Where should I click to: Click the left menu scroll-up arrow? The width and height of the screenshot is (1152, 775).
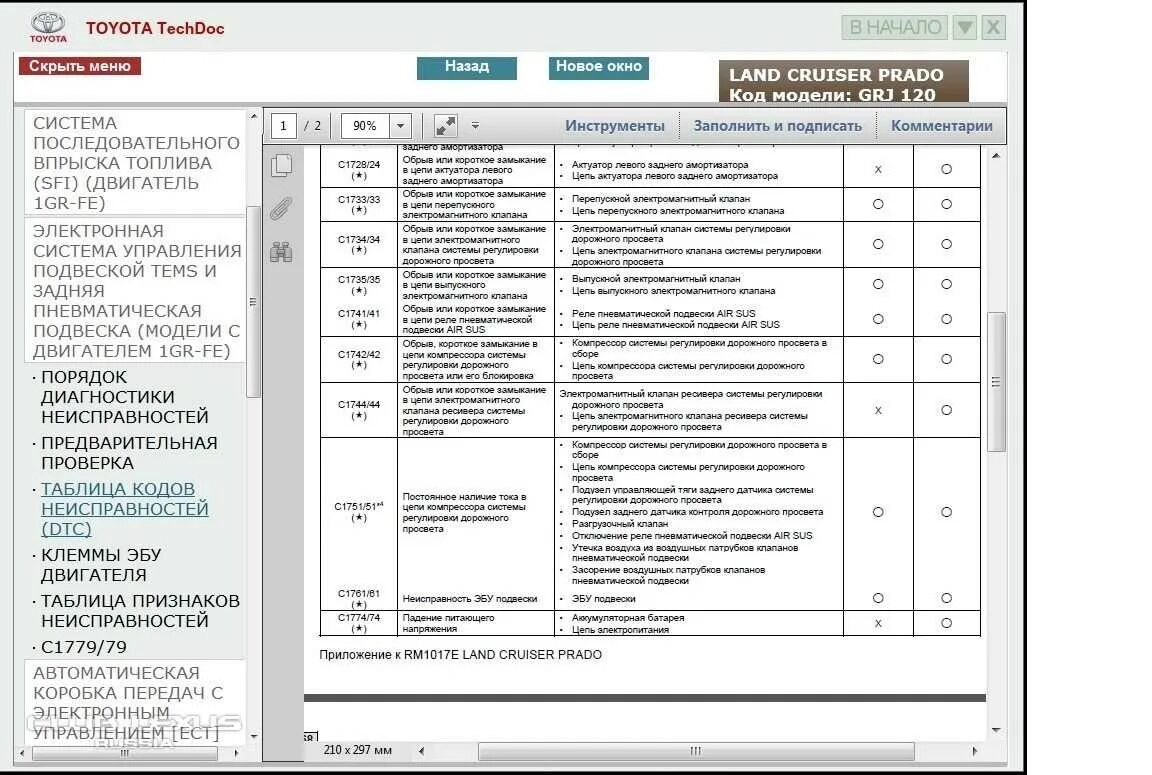point(253,116)
